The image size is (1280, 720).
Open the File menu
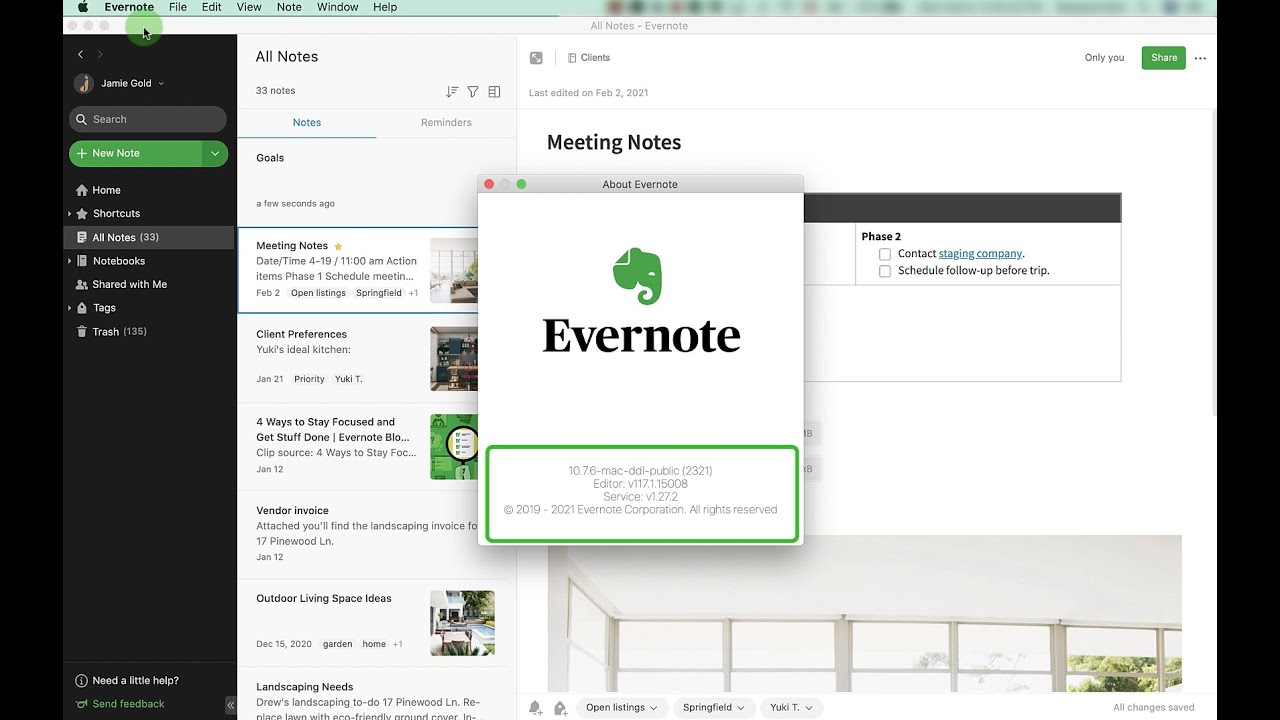(x=178, y=7)
